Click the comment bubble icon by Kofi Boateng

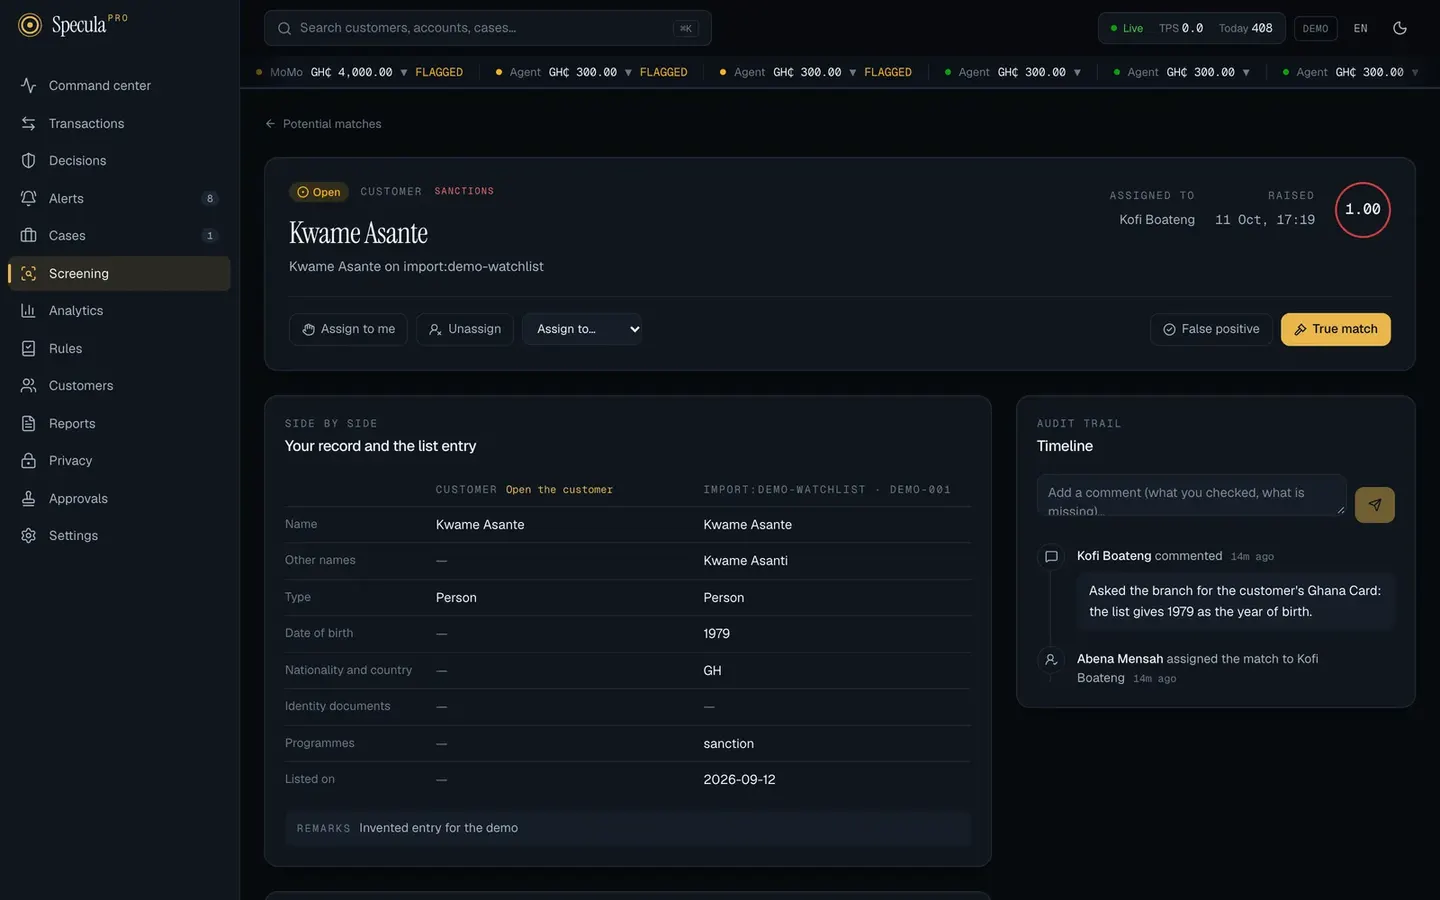(1051, 556)
